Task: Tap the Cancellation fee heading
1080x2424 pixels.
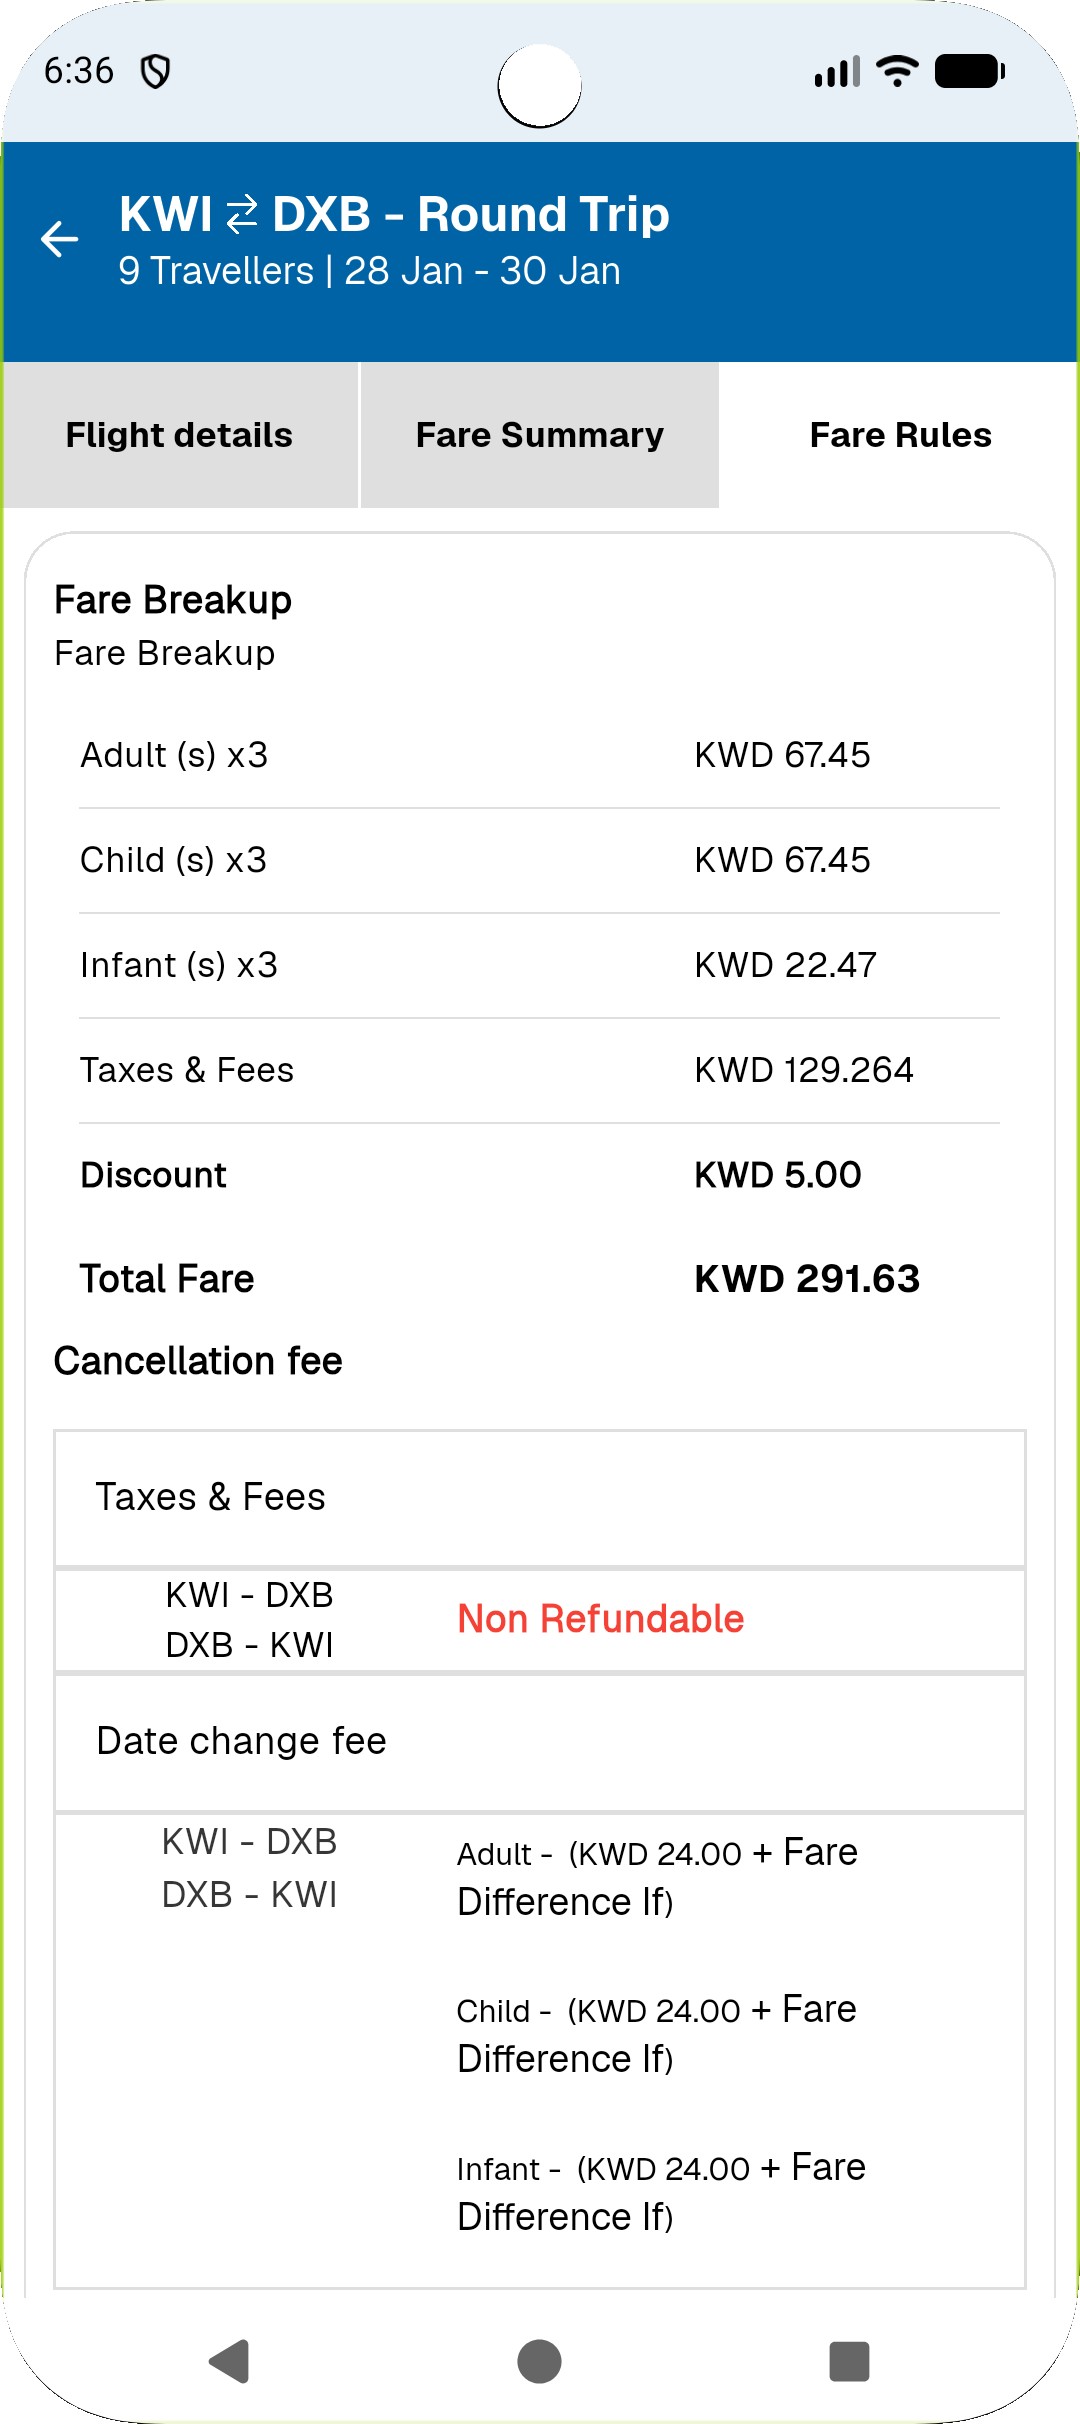Action: click(198, 1361)
